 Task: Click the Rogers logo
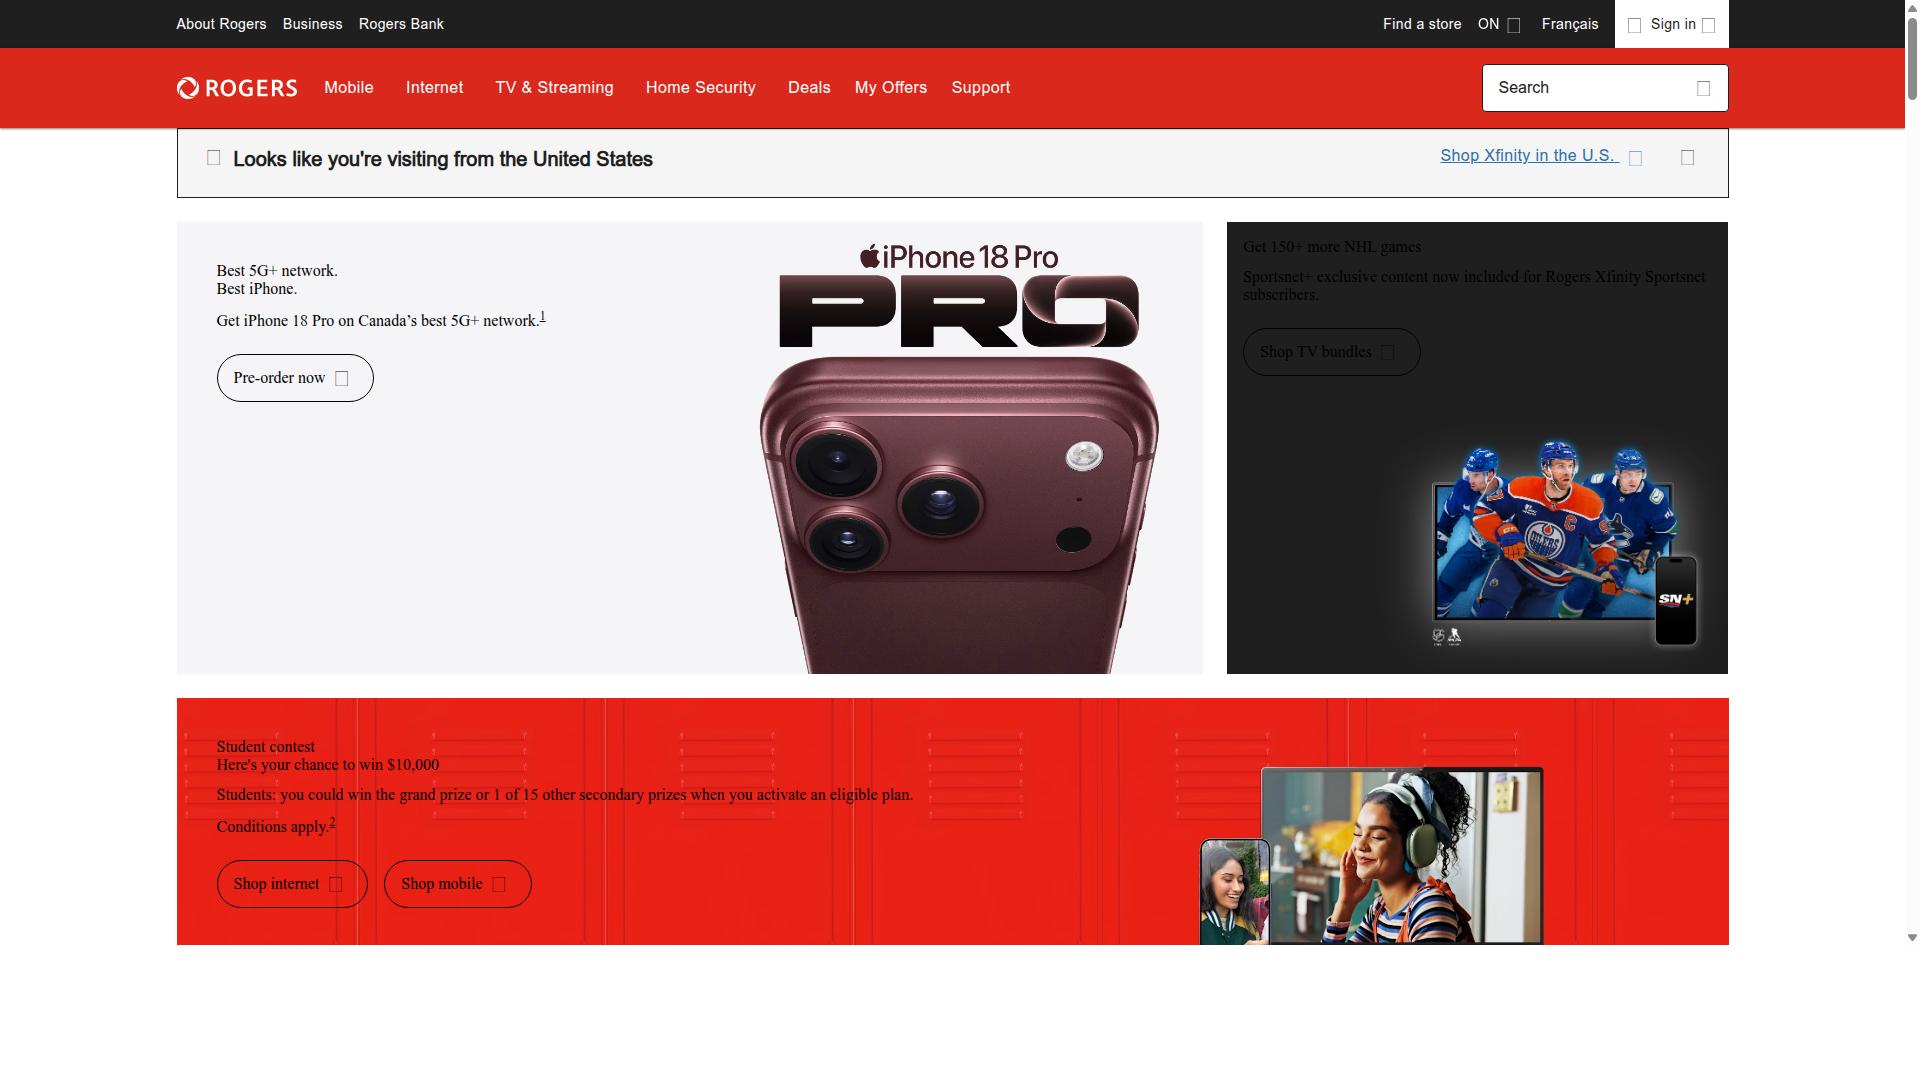click(237, 88)
